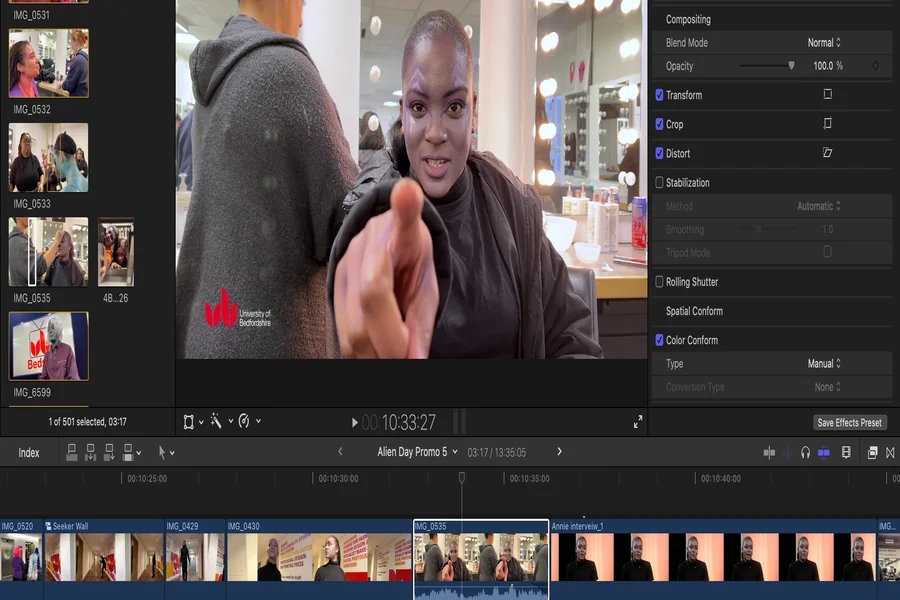
Task: Click the Enhancements magic wand icon
Action: [x=215, y=420]
